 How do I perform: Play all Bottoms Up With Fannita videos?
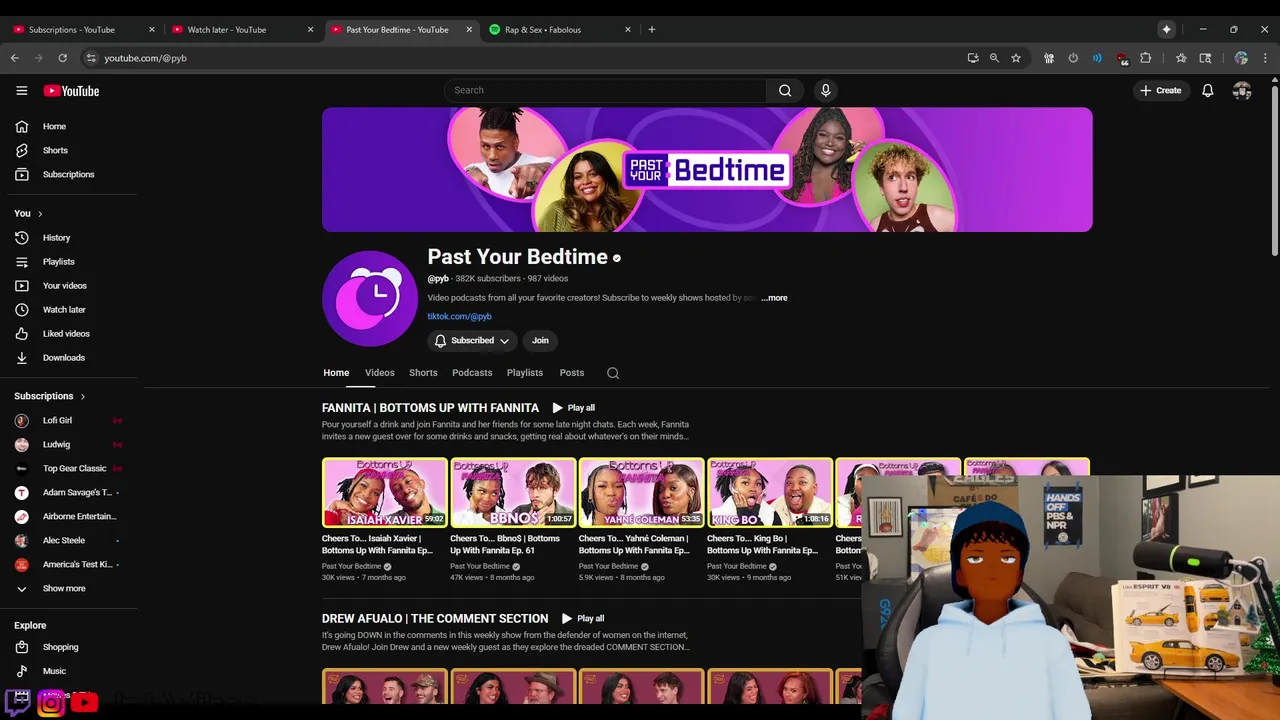click(574, 408)
